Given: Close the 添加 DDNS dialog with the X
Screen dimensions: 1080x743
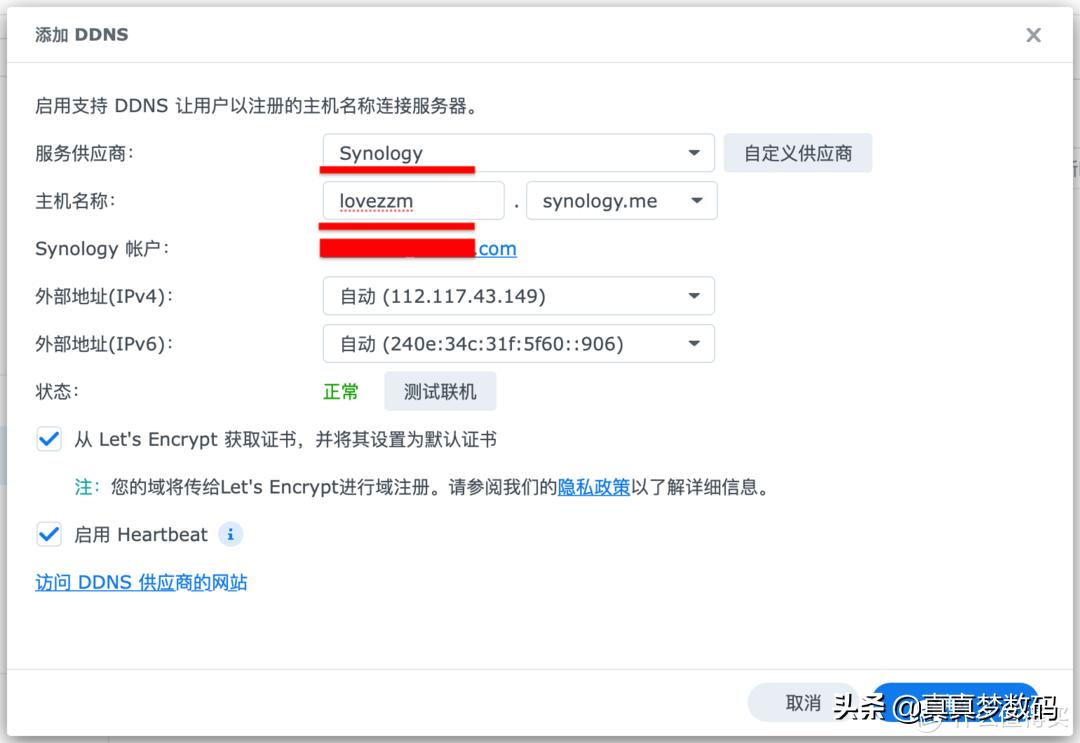Looking at the screenshot, I should coord(1033,34).
